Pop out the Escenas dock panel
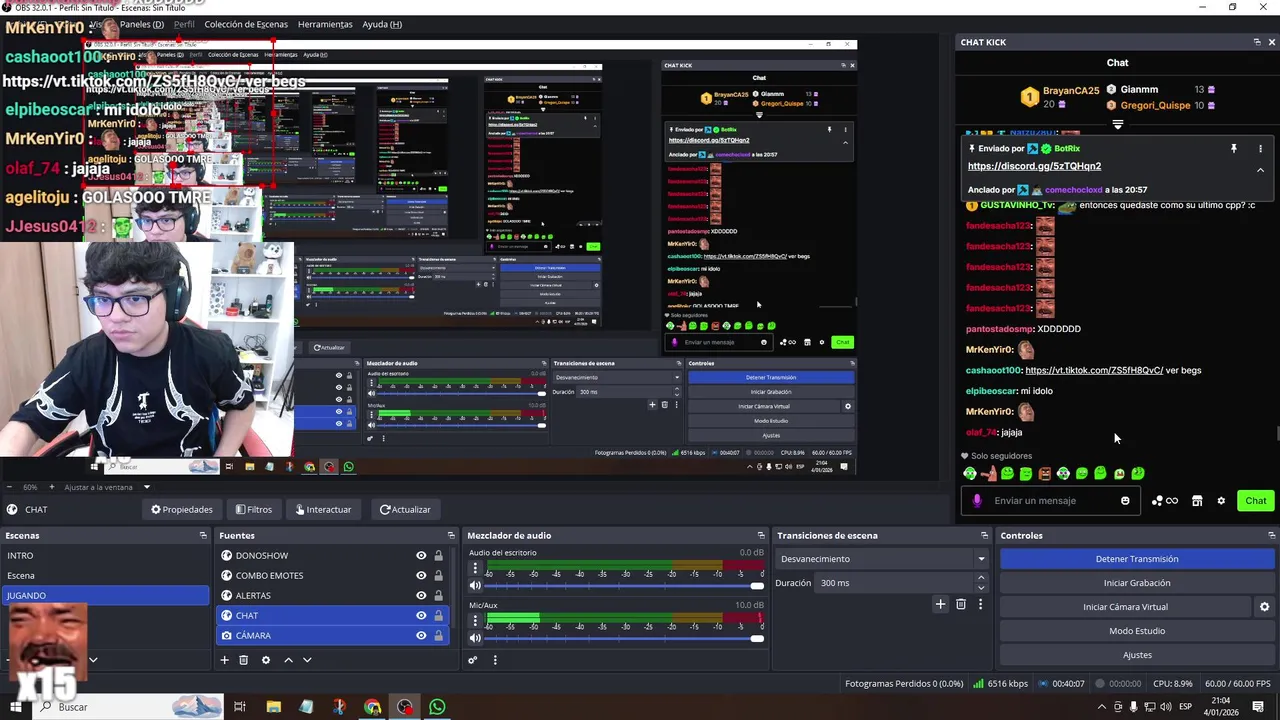The image size is (1280, 720). coord(203,535)
